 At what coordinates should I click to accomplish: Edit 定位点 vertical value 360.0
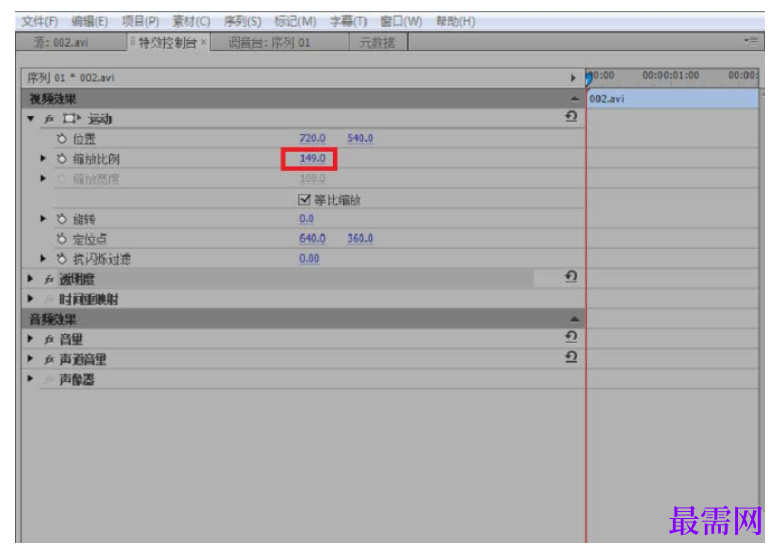pyautogui.click(x=360, y=239)
